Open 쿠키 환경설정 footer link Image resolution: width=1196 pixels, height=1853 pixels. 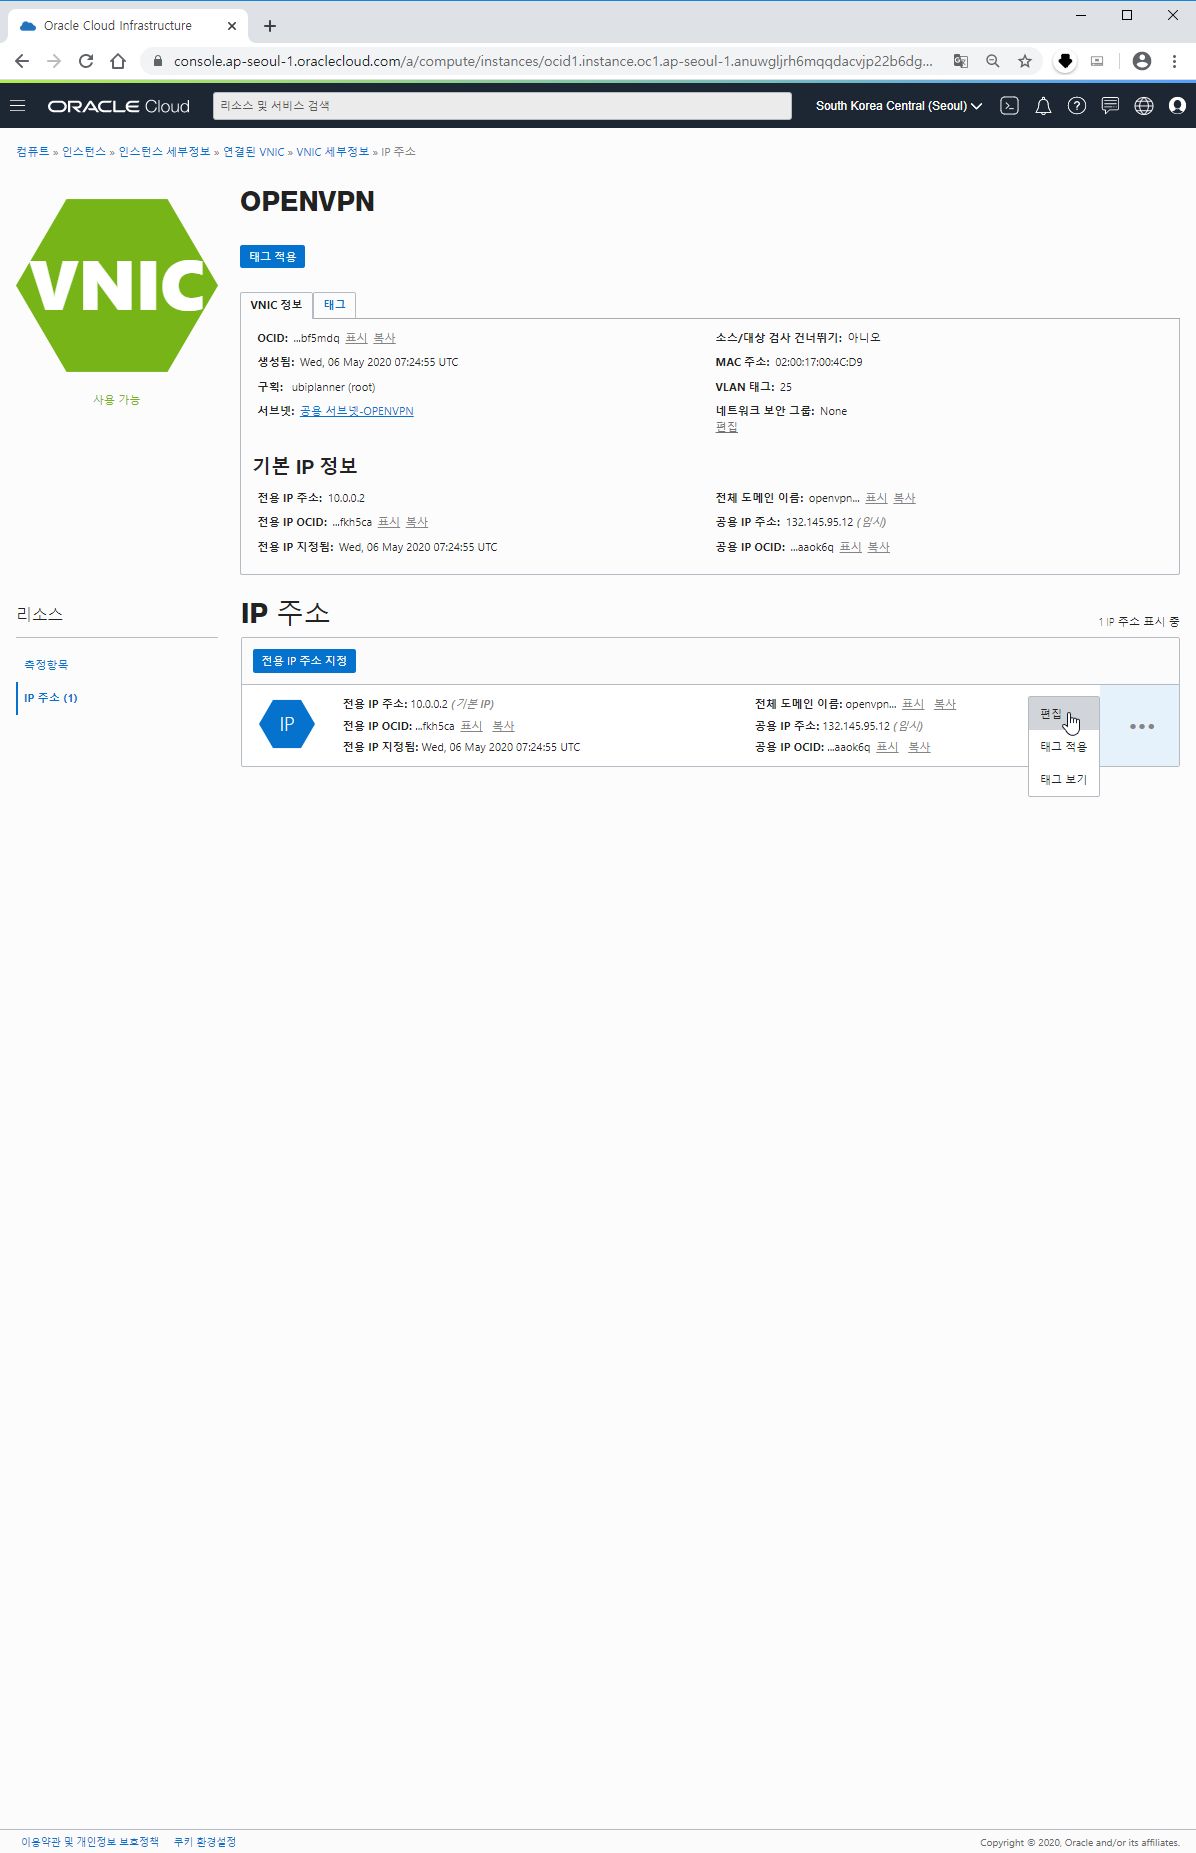[x=205, y=1841]
